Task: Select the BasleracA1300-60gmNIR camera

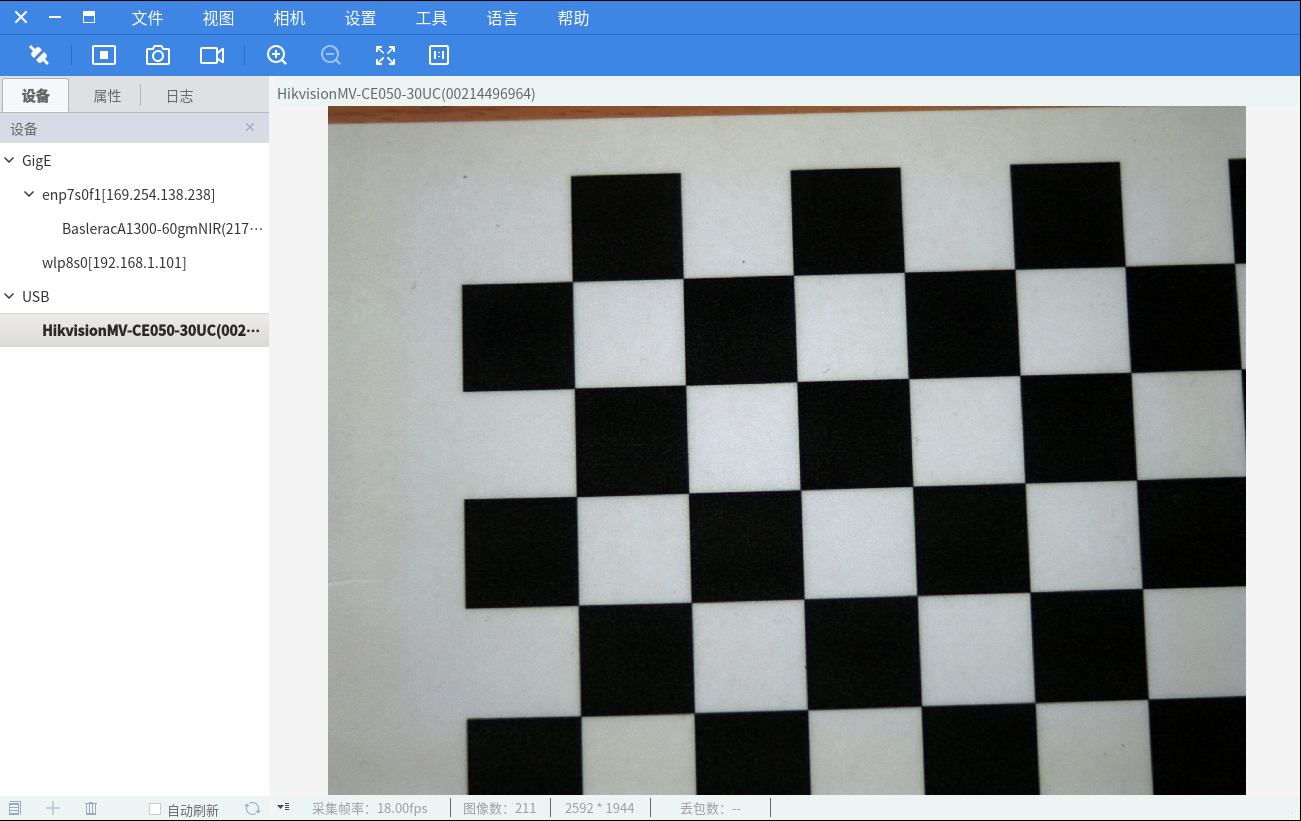Action: (x=163, y=228)
